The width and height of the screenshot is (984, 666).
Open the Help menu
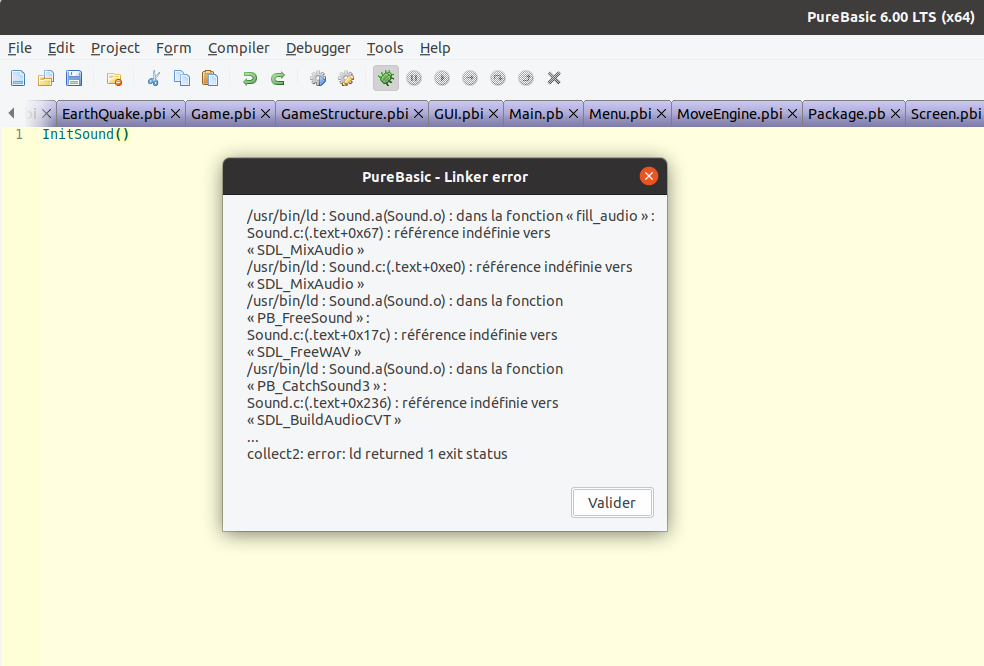[x=435, y=48]
